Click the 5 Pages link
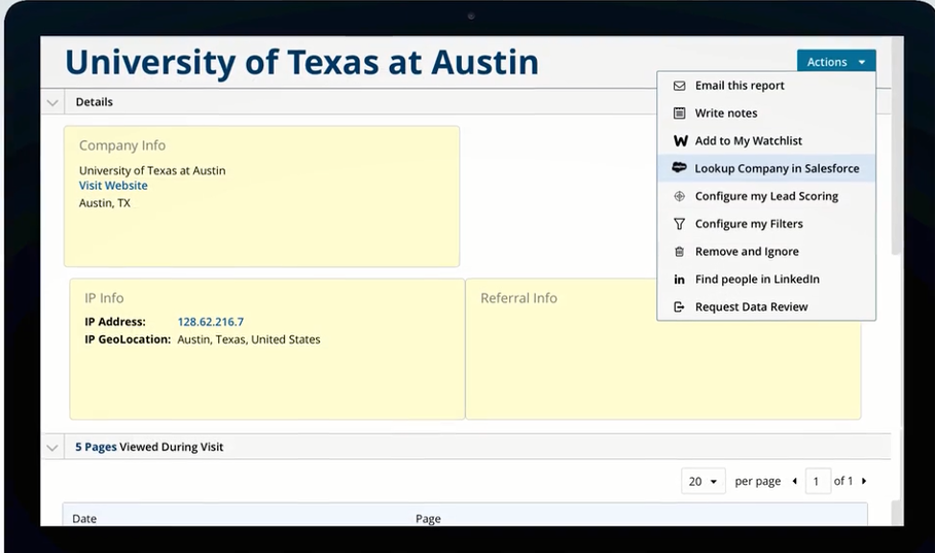This screenshot has height=554, width=936. coord(96,447)
